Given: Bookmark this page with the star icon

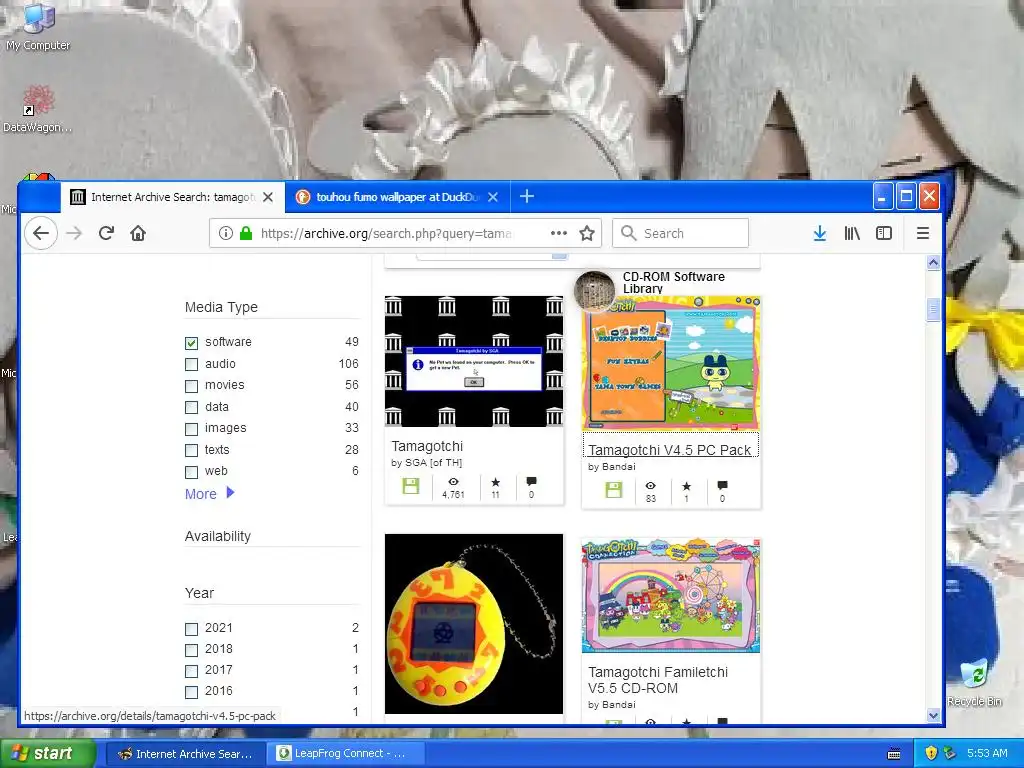Looking at the screenshot, I should [x=587, y=233].
